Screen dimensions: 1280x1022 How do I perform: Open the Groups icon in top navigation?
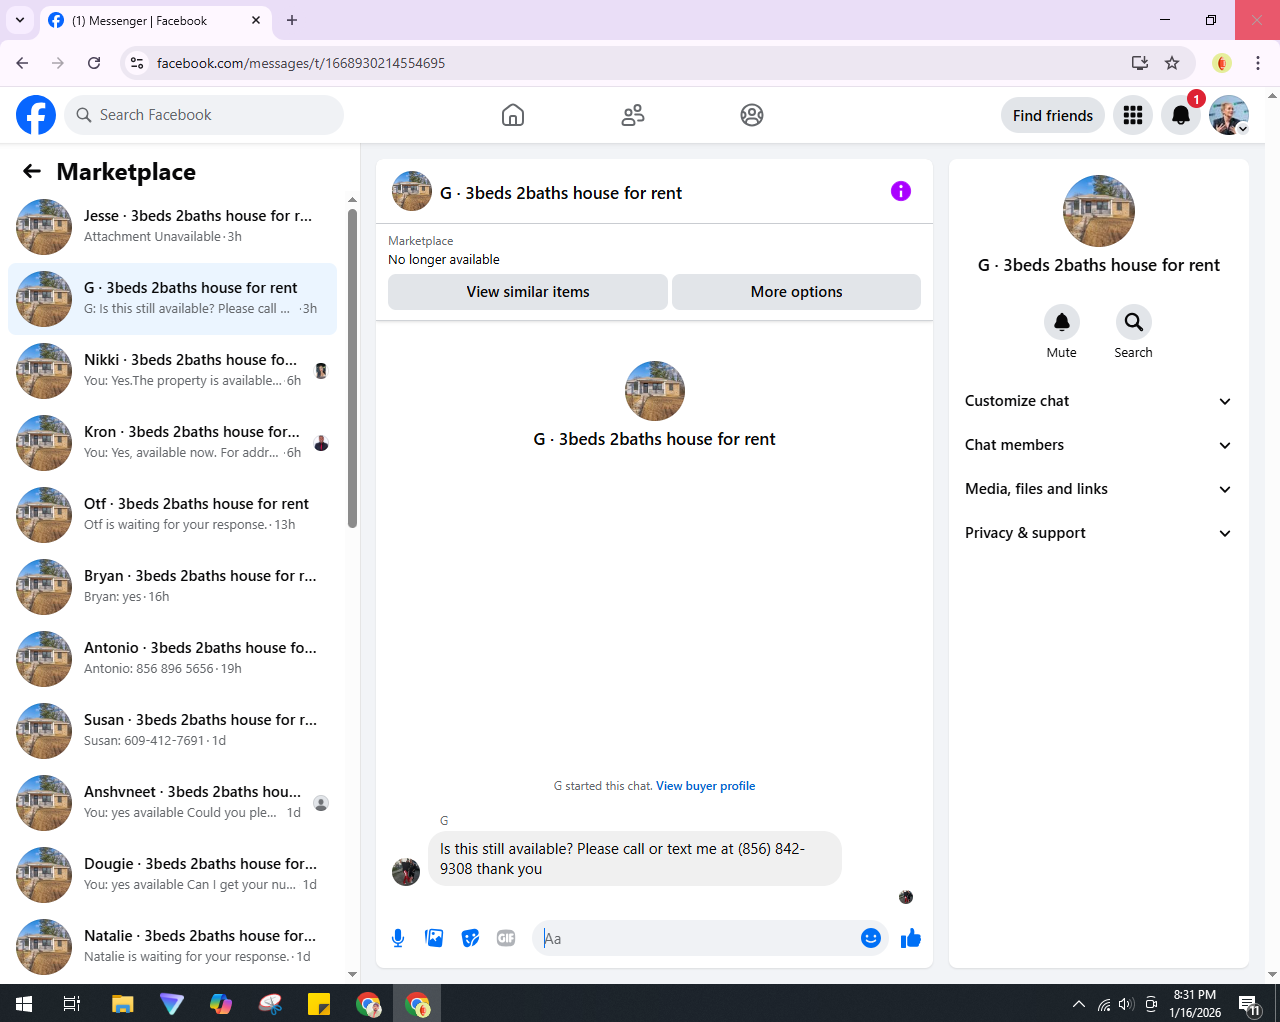(x=752, y=115)
